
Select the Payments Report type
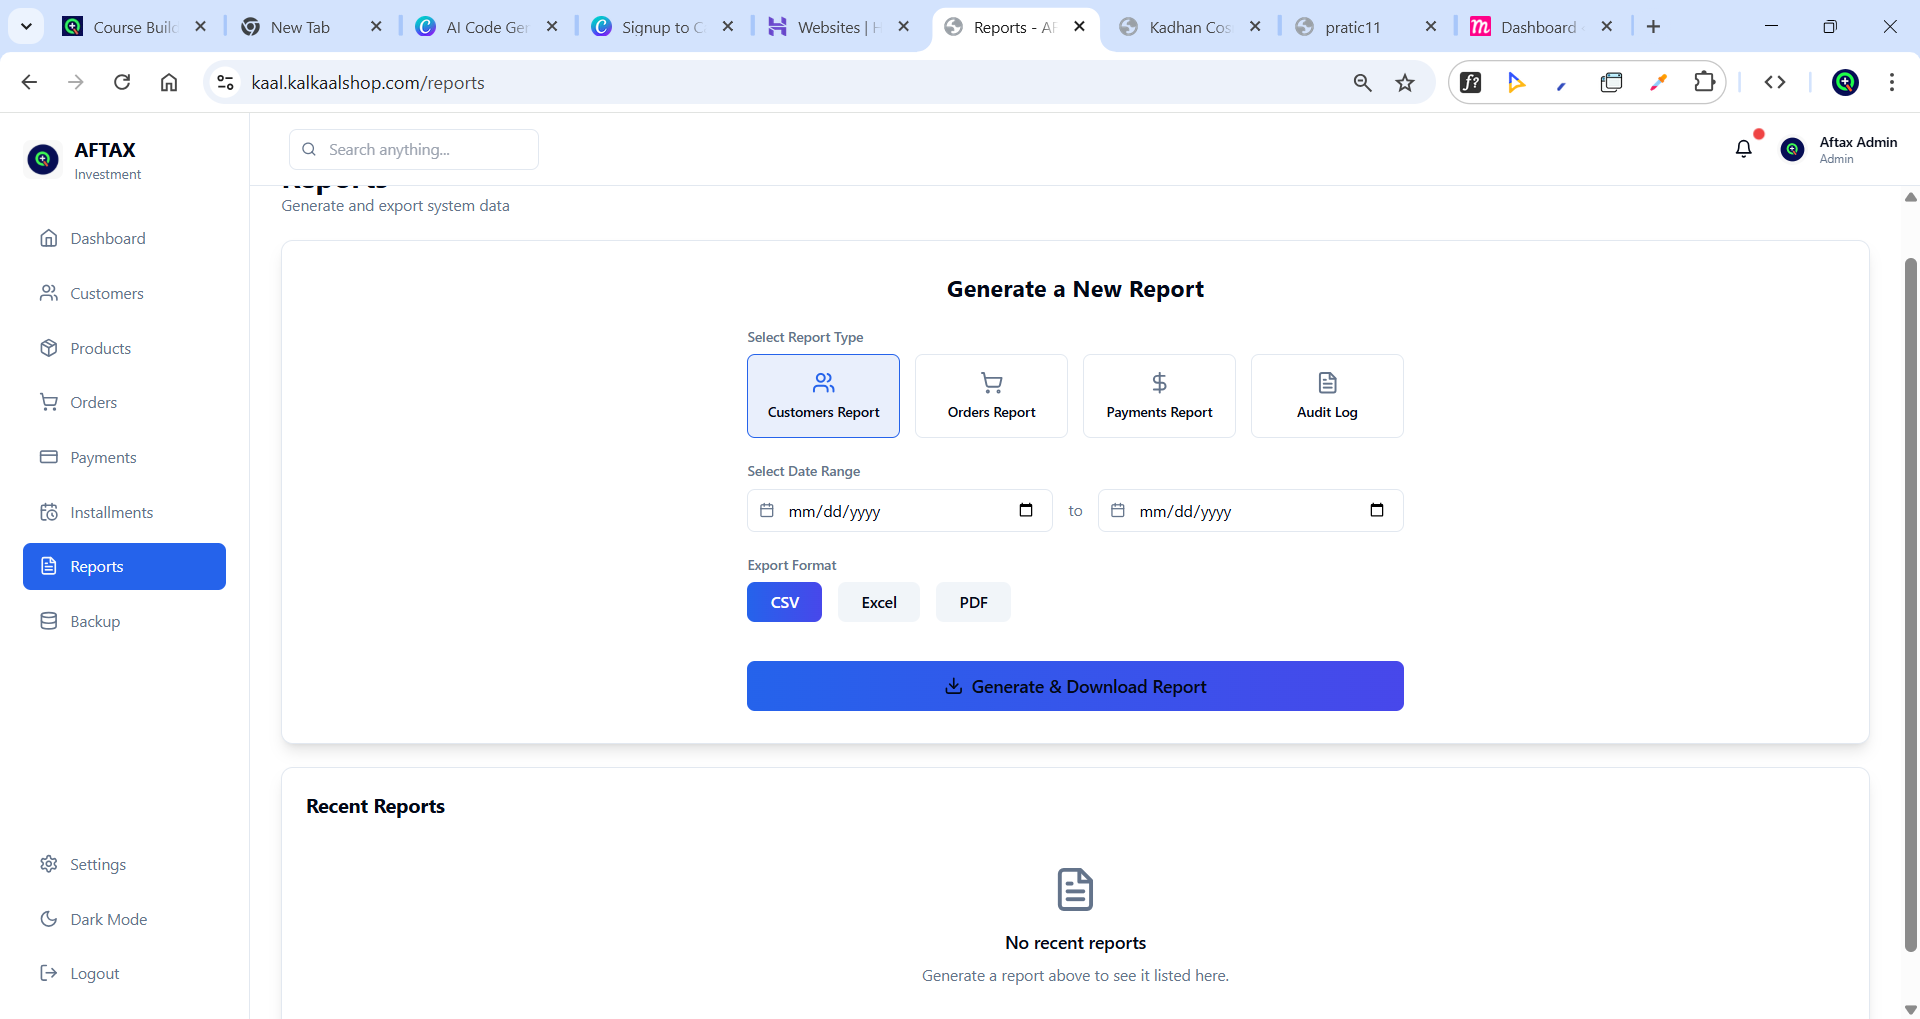1159,396
